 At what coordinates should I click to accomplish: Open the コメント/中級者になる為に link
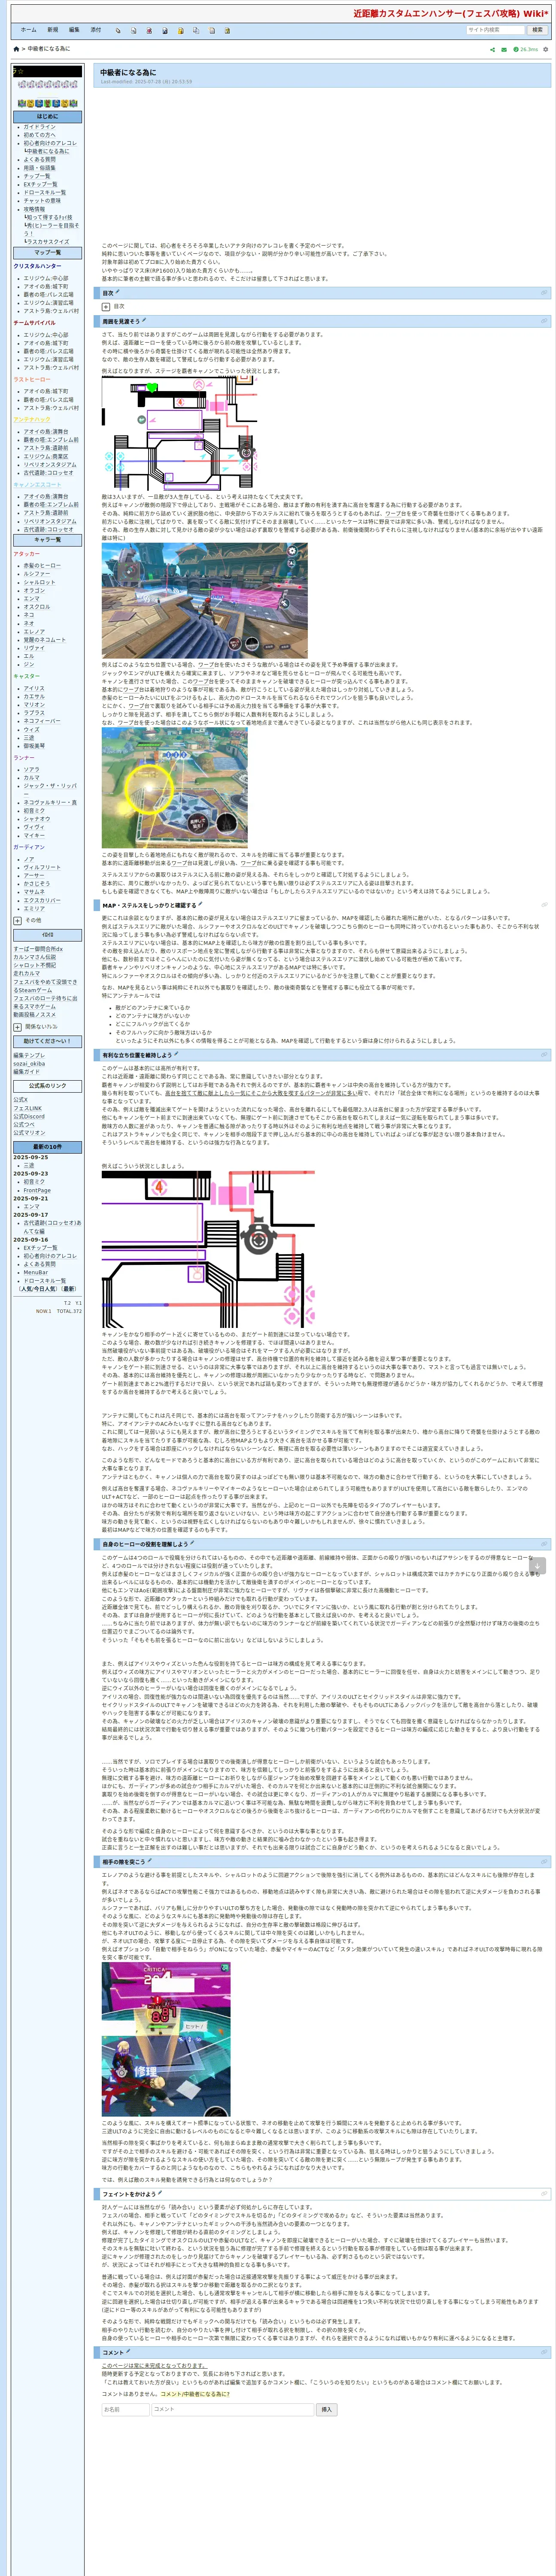click(195, 2393)
